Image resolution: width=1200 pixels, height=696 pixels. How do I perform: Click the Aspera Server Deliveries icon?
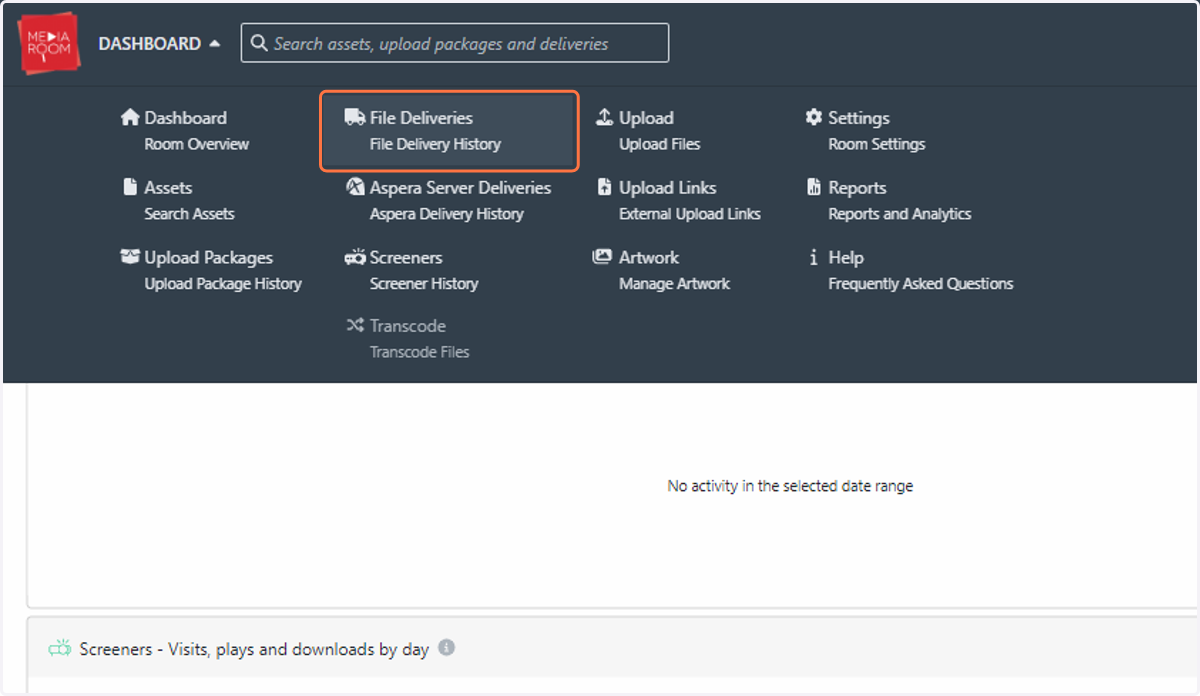click(355, 187)
